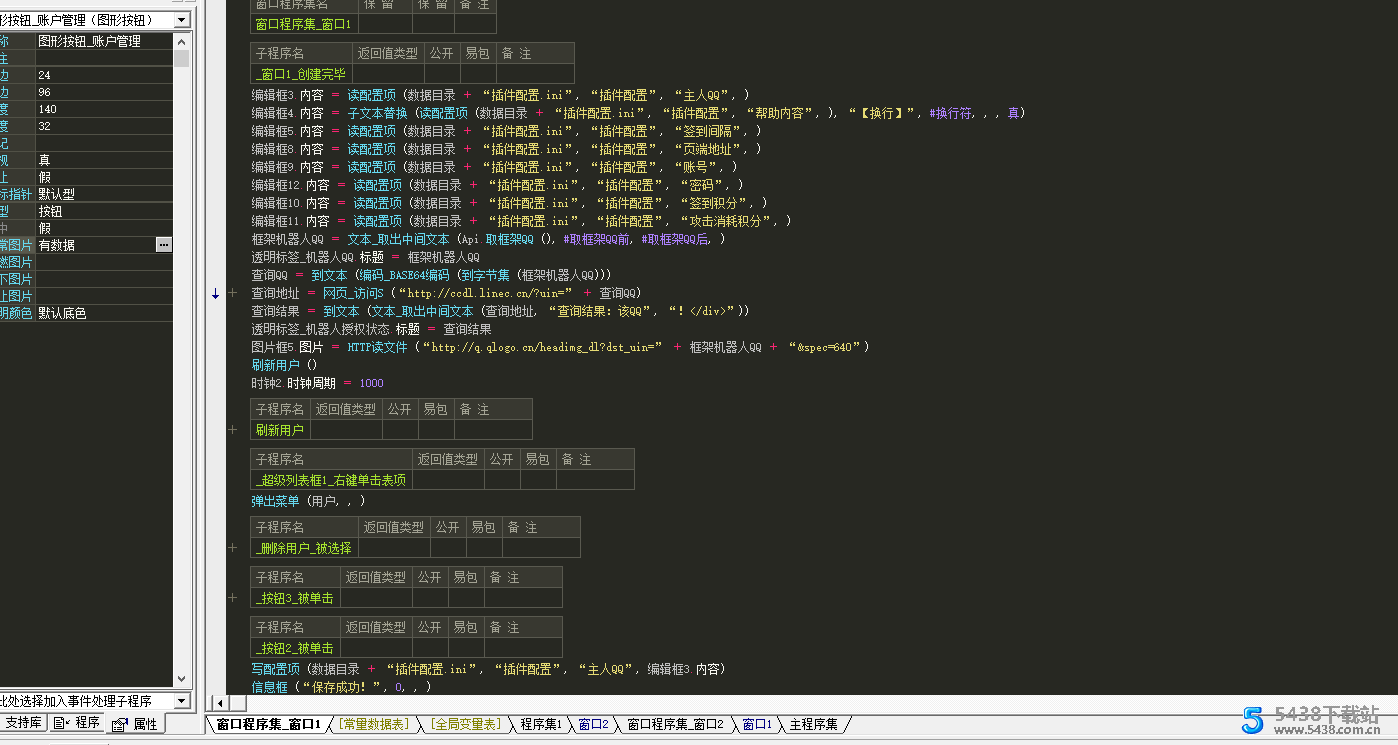1398x745 pixels.
Task: Open the 主程序集 tab
Action: (x=814, y=724)
